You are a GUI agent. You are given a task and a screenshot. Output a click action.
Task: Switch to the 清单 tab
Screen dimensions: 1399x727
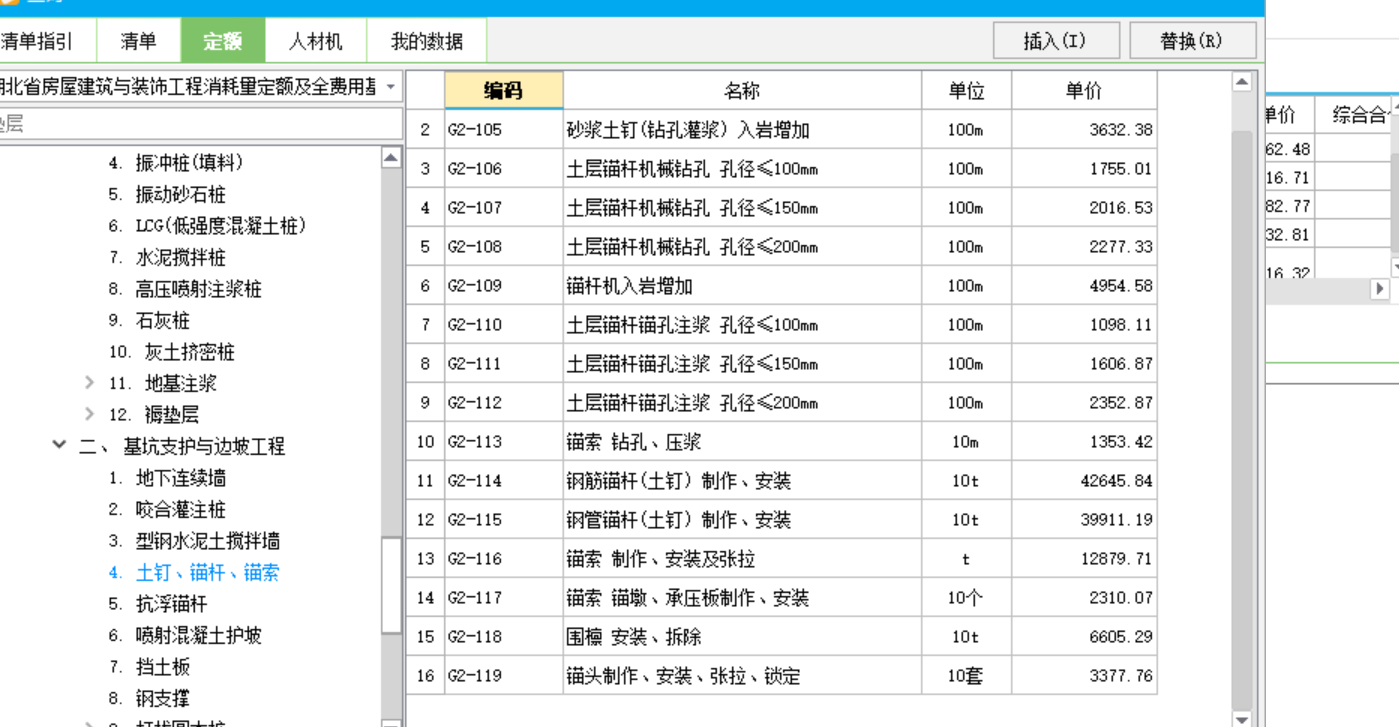[x=138, y=41]
